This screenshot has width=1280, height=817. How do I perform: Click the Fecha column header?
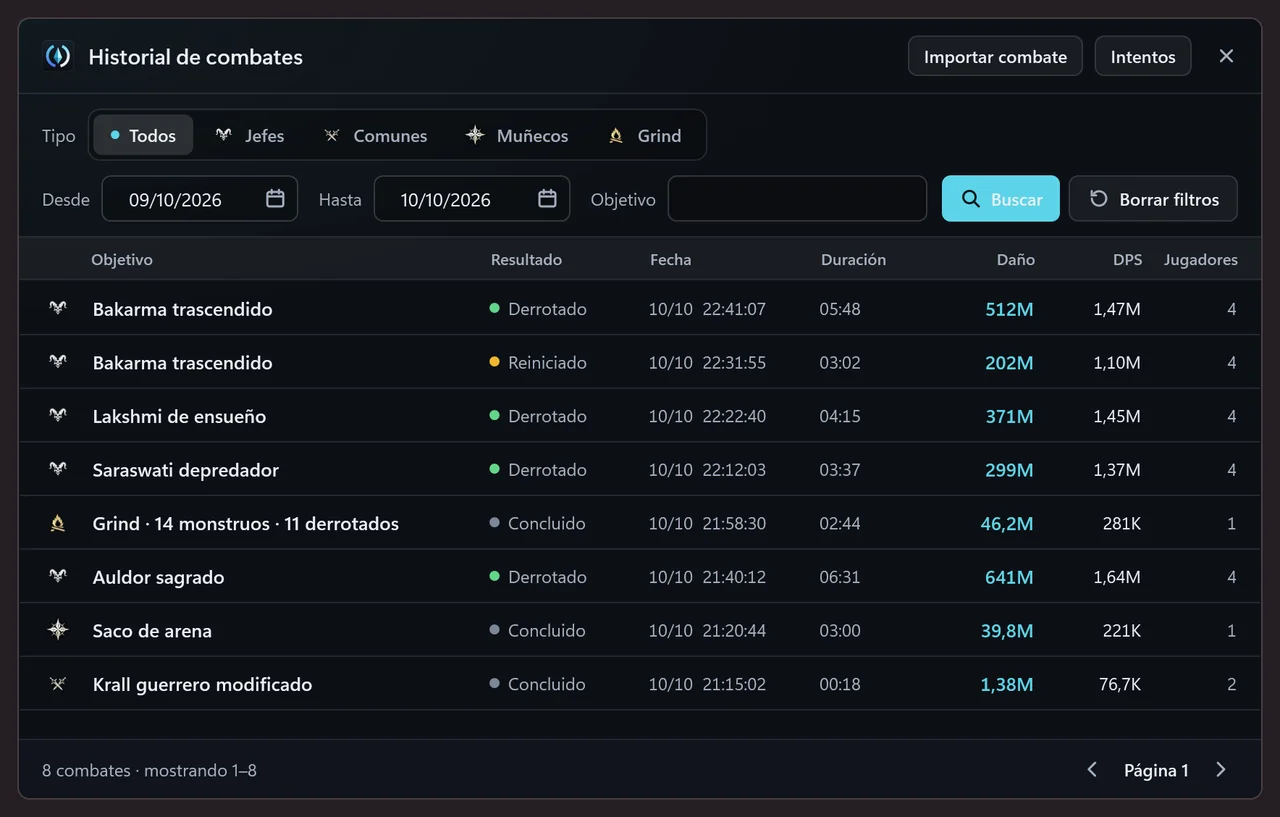tap(670, 259)
